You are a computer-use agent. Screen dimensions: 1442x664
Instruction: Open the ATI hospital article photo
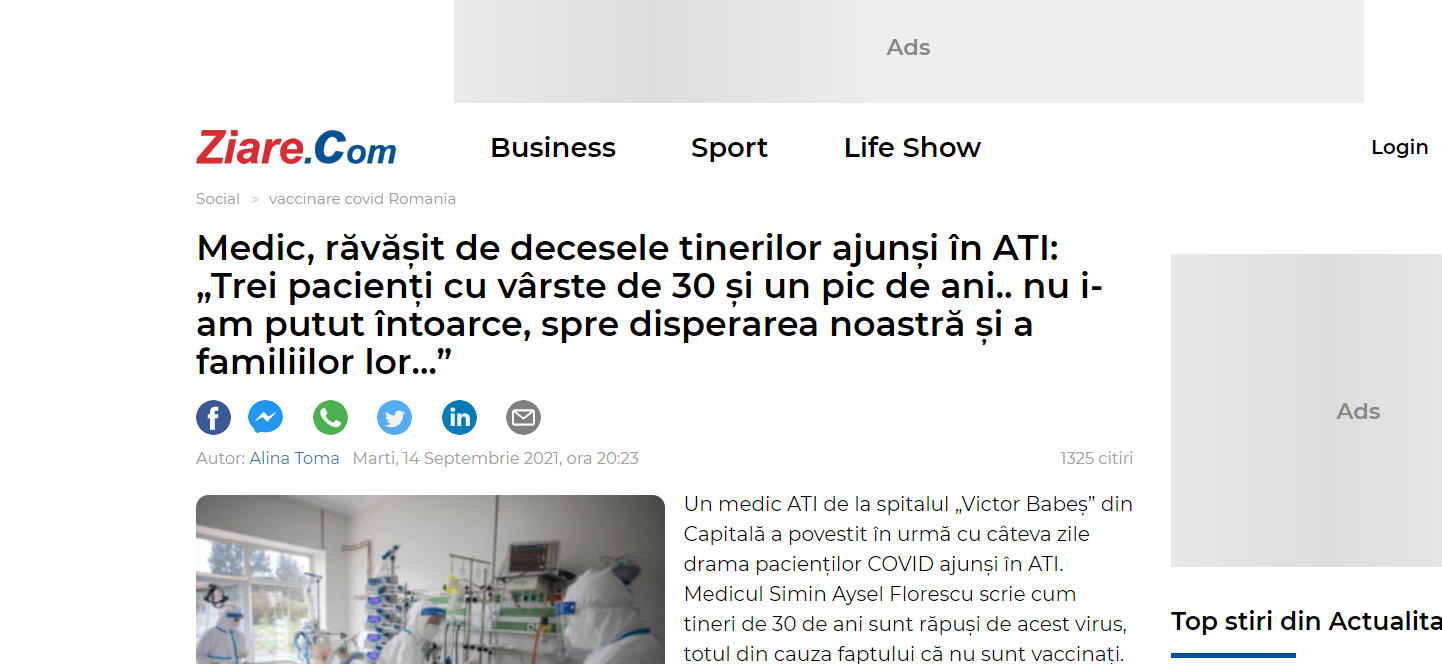point(430,579)
